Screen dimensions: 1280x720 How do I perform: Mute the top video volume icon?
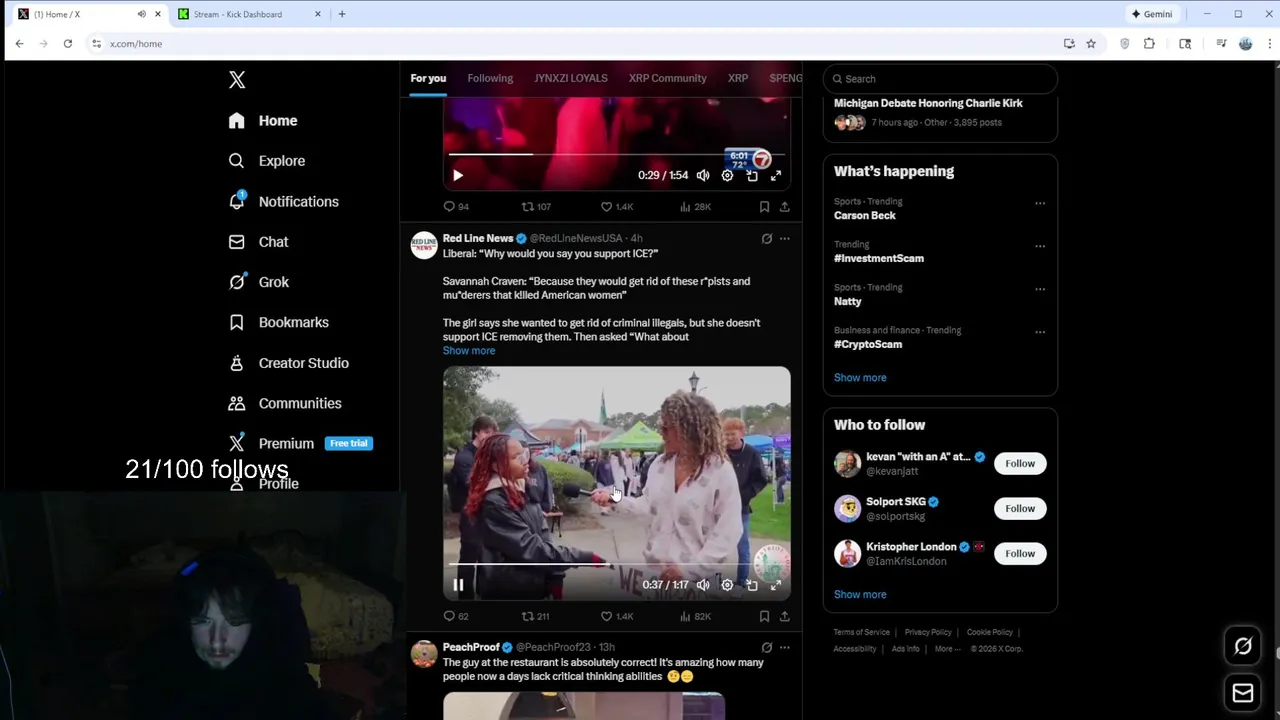tap(703, 175)
